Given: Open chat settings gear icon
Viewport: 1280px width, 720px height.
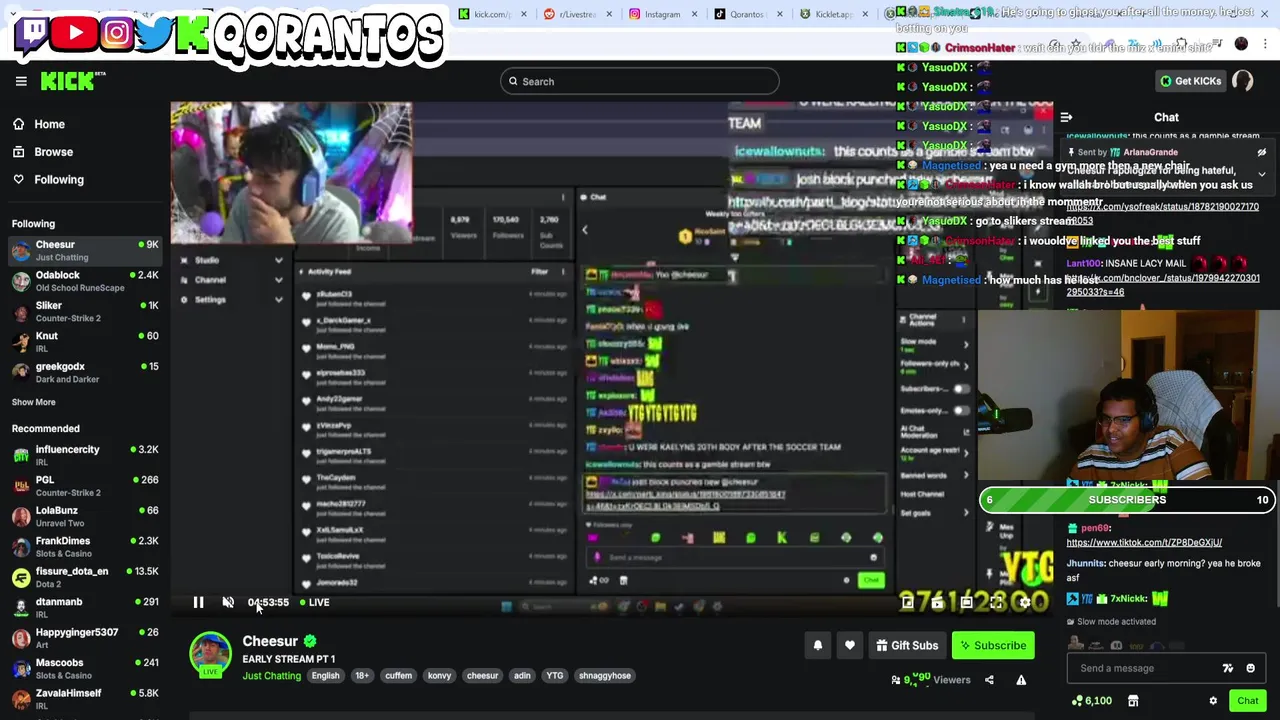Looking at the screenshot, I should [1213, 701].
